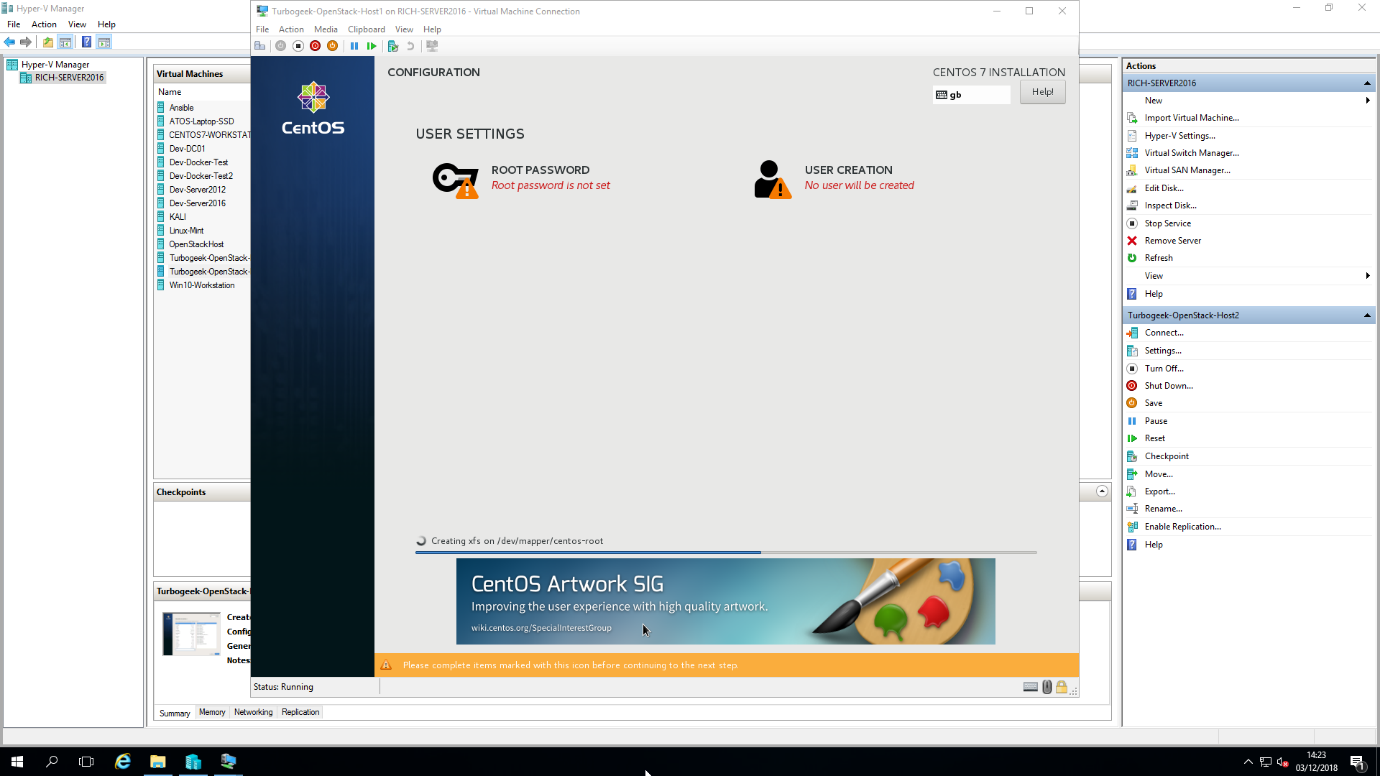Open the Clipboard menu in VM Connection
Viewport: 1380px width, 776px height.
point(366,29)
